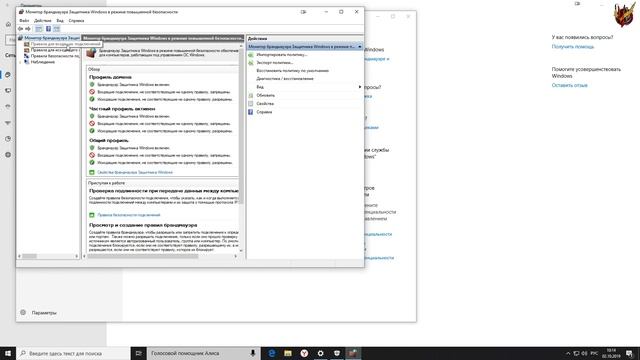Show hidden tray icons chevron

568,353
